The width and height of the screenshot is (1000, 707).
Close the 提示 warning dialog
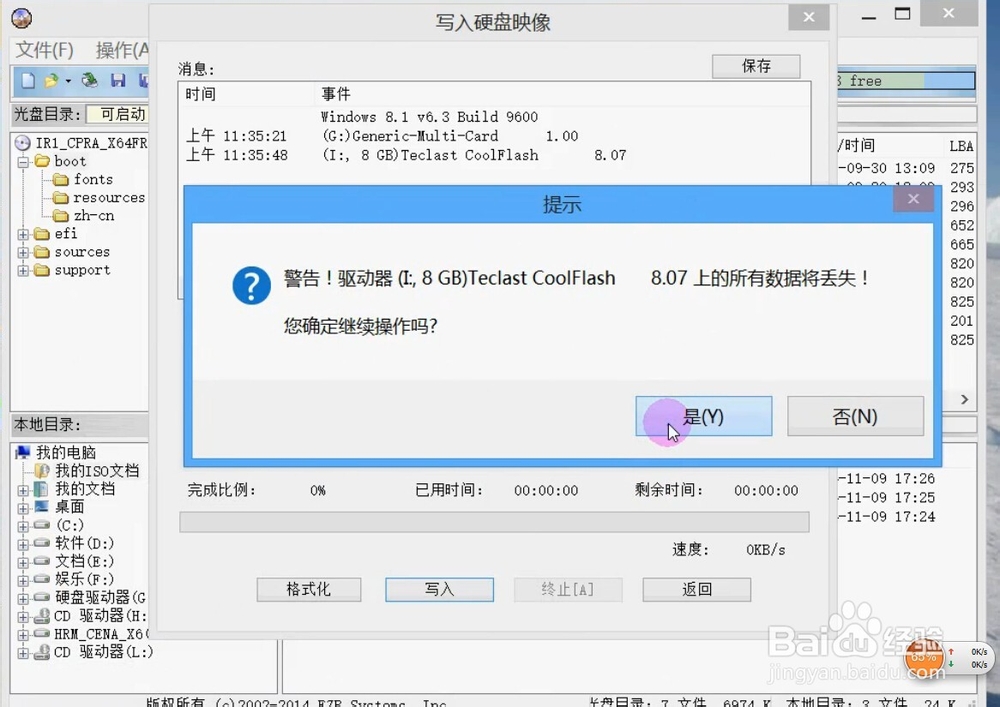point(913,199)
